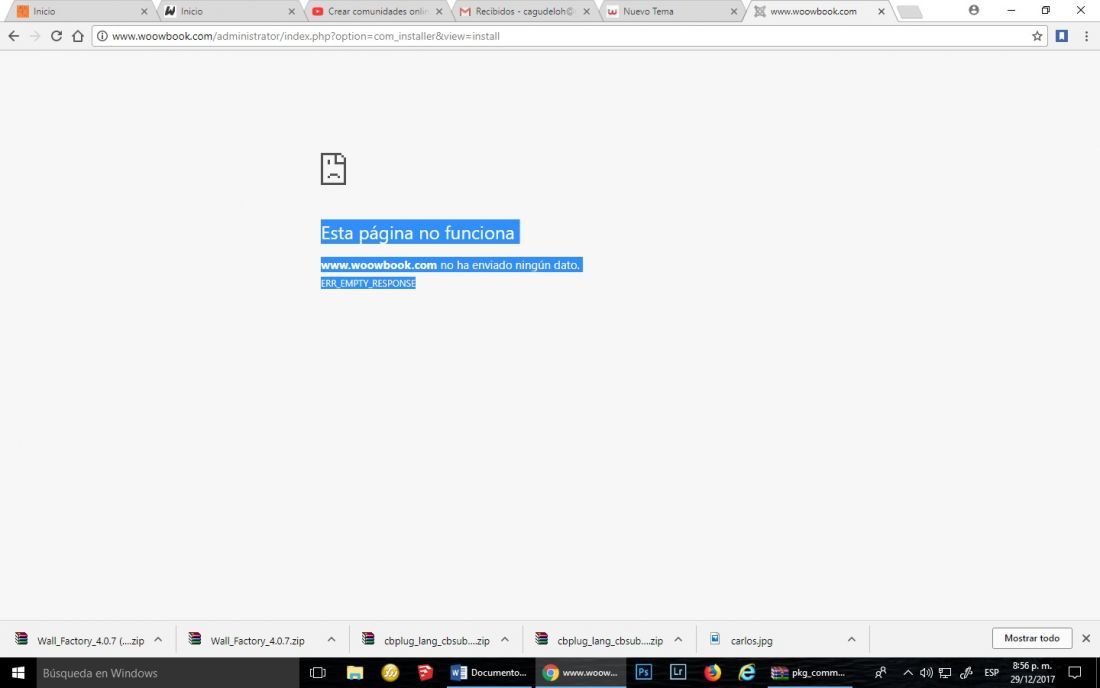Open the browser home page
The image size is (1100, 688).
[x=78, y=36]
